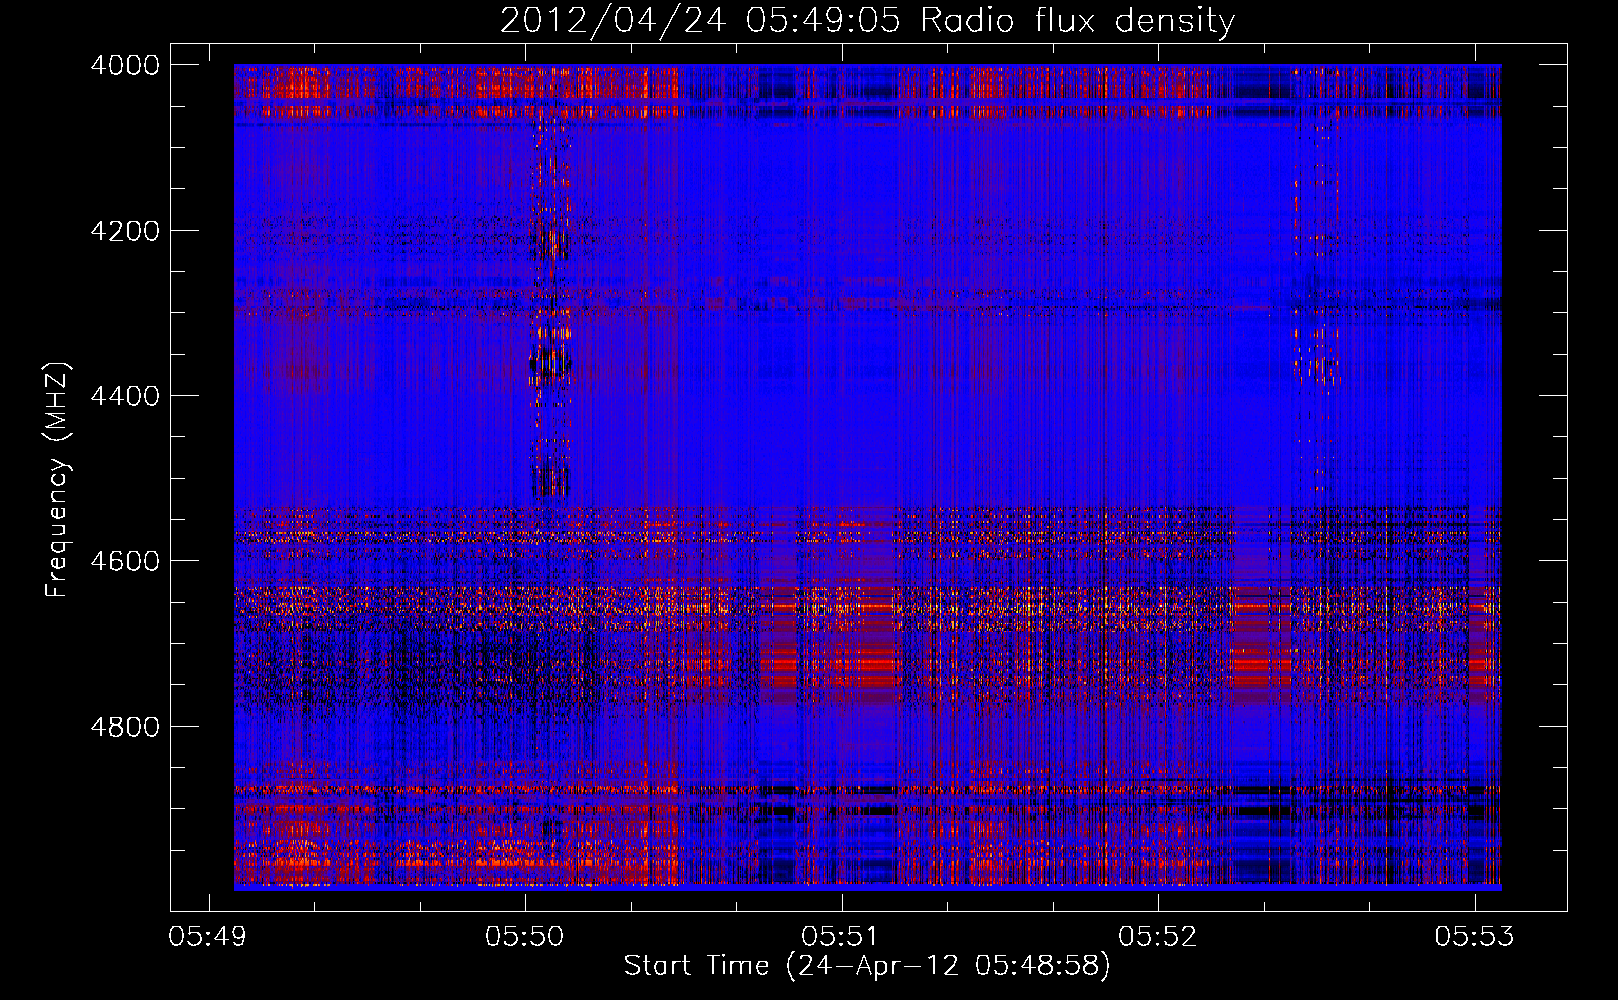Select the 4000 frequency axis label
The image size is (1618, 1000).
125,65
